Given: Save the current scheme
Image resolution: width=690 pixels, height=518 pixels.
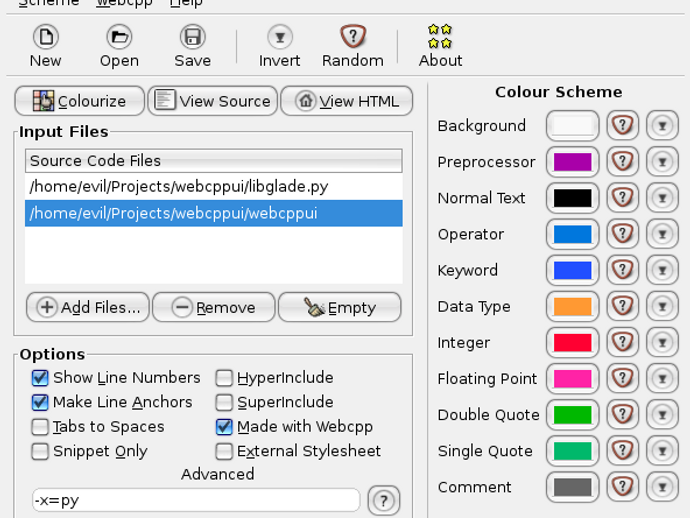Looking at the screenshot, I should 192,46.
